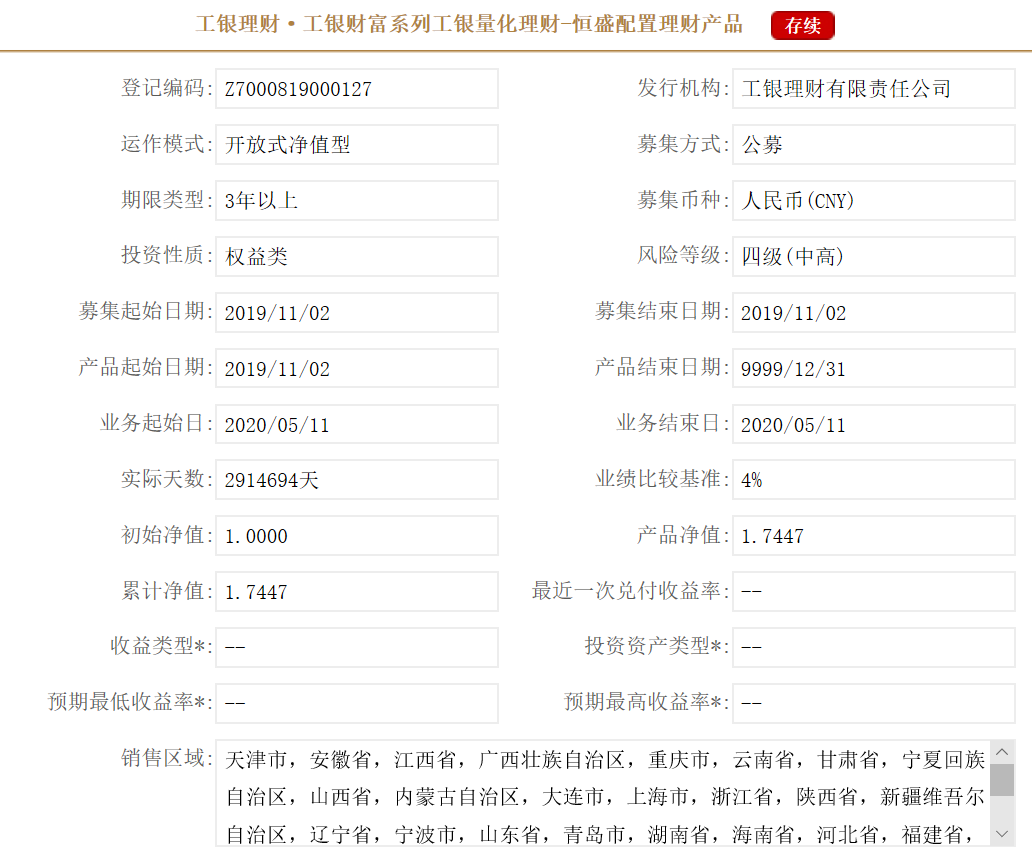Image resolution: width=1035 pixels, height=857 pixels.
Task: Click the 最近一次兑付收益率 field
Action: click(x=873, y=592)
